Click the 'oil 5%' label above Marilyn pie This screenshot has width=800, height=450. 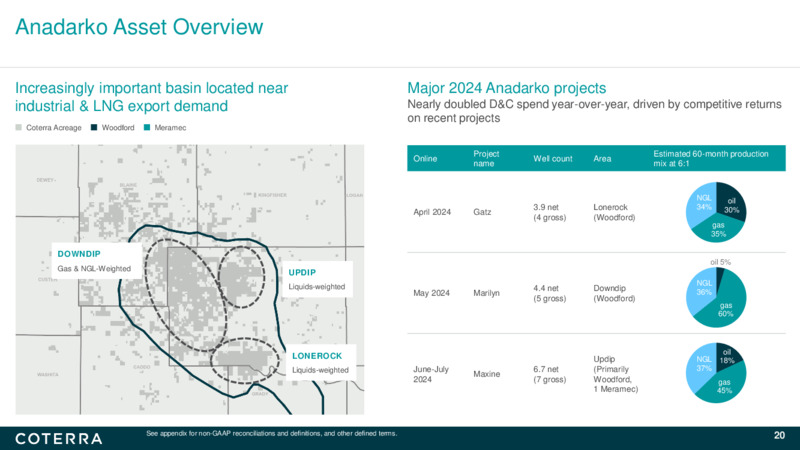720,262
